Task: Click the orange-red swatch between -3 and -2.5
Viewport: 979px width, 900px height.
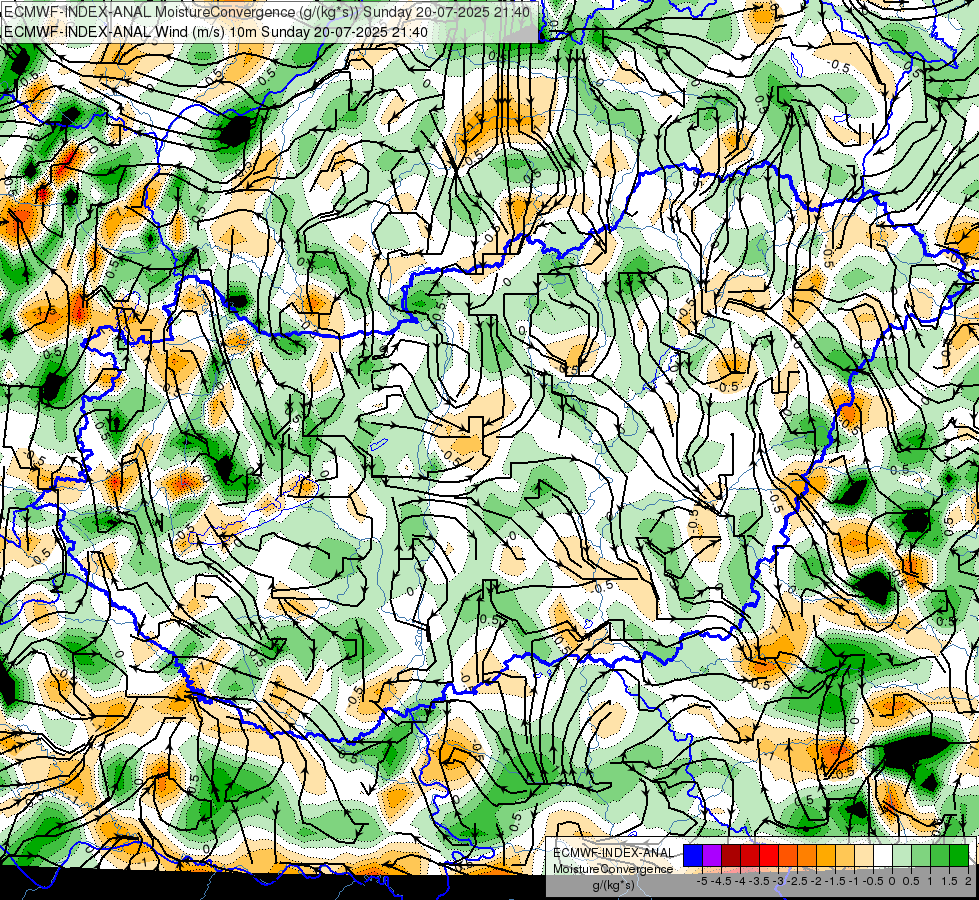Action: (x=788, y=856)
